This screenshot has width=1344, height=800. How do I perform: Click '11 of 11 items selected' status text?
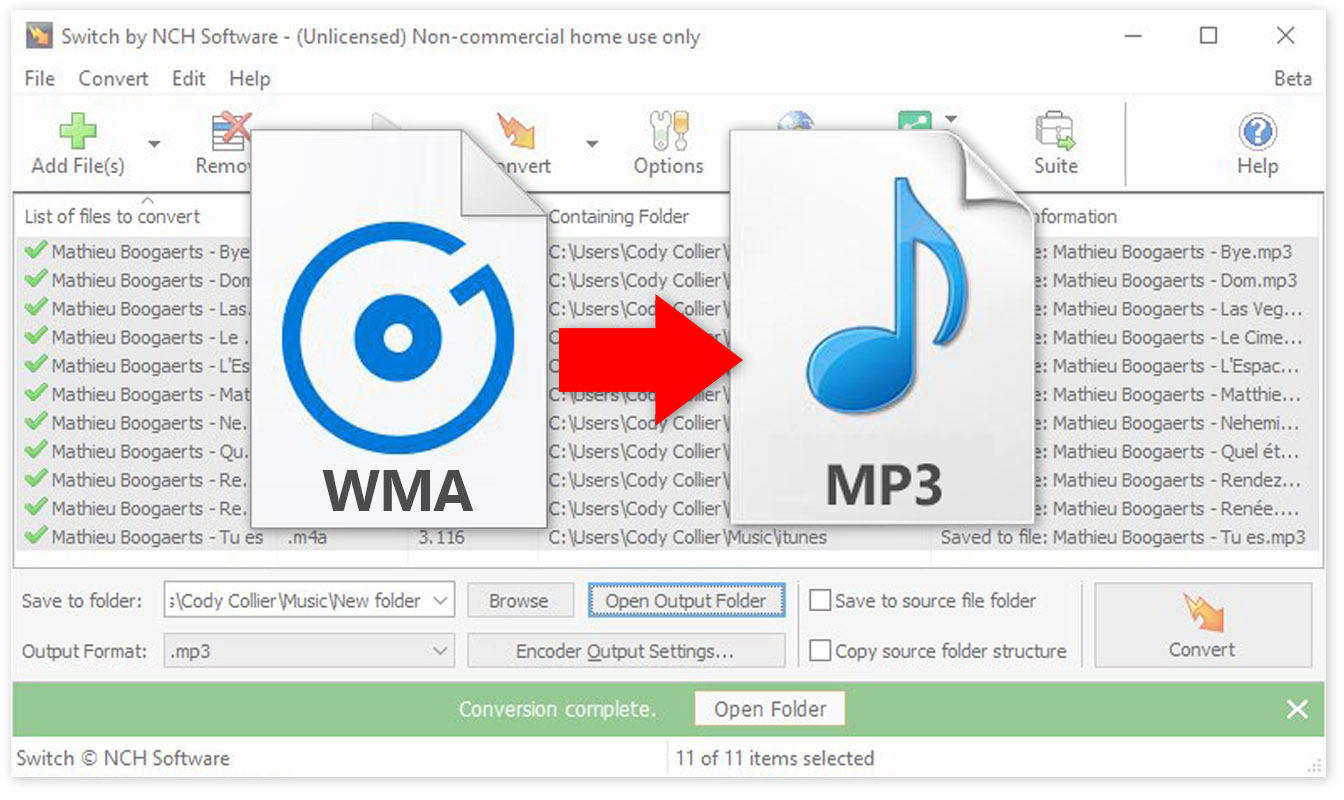click(774, 758)
